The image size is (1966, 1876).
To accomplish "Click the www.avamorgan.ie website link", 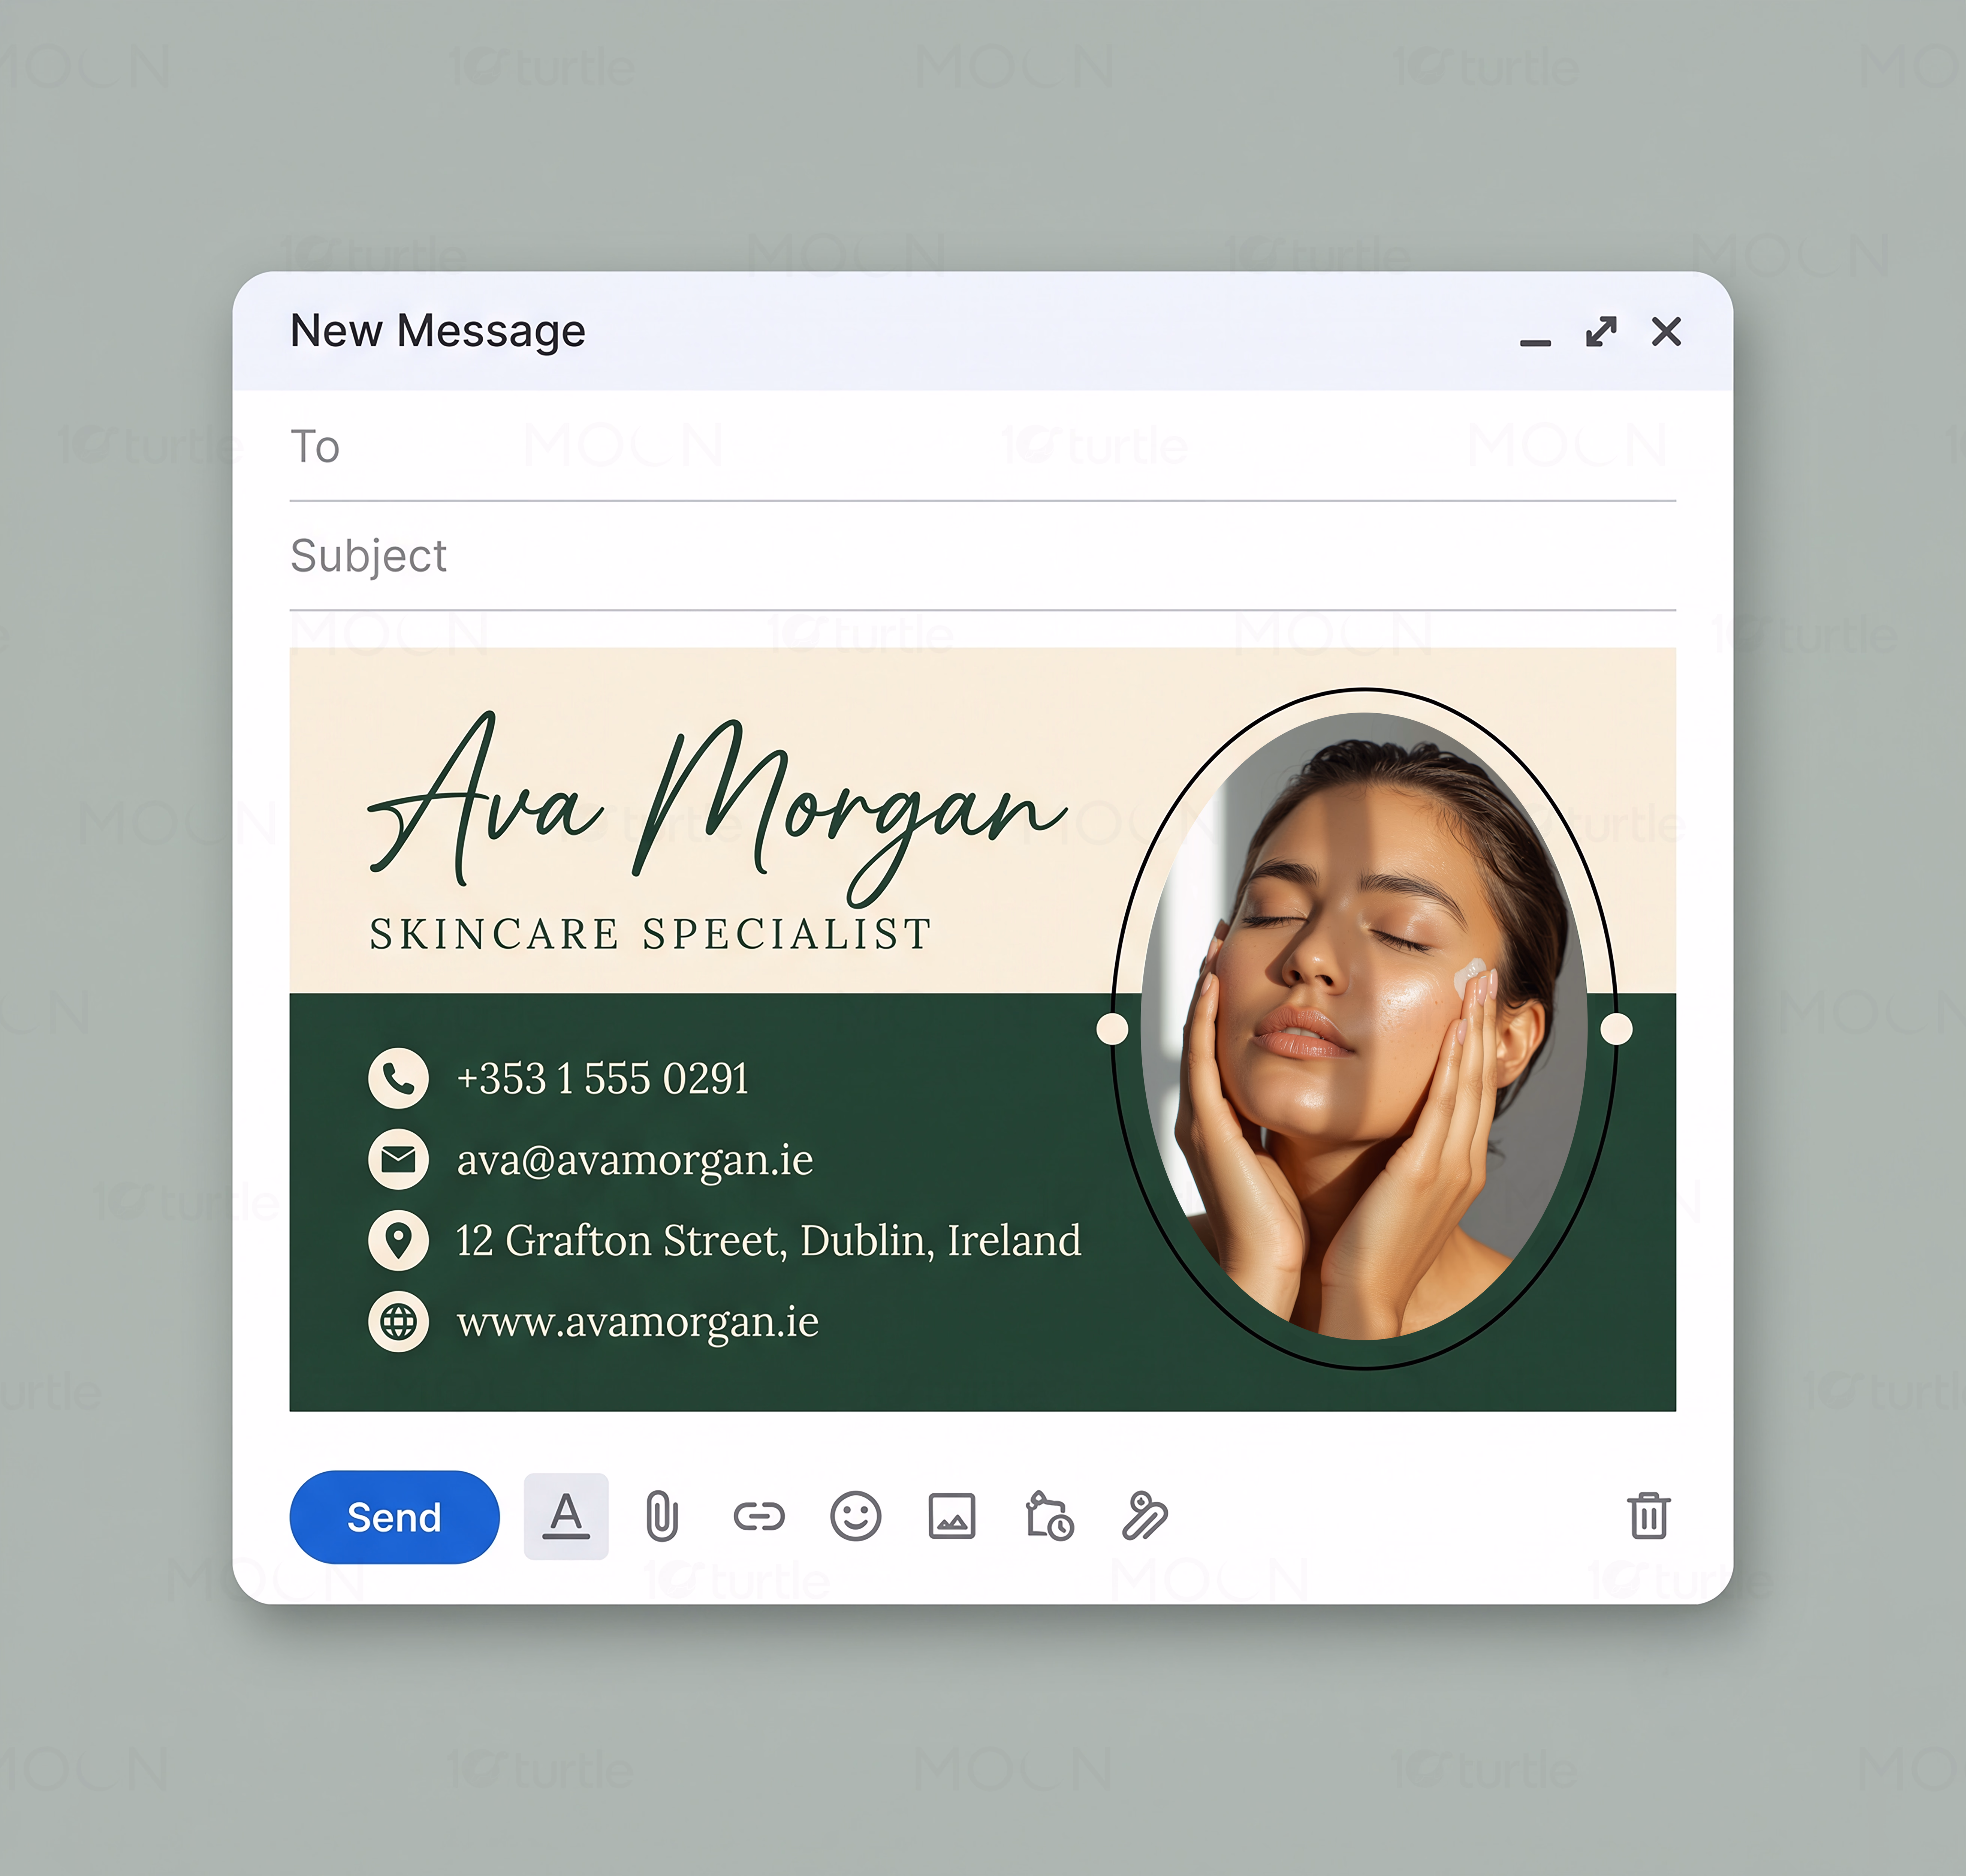I will [638, 1322].
